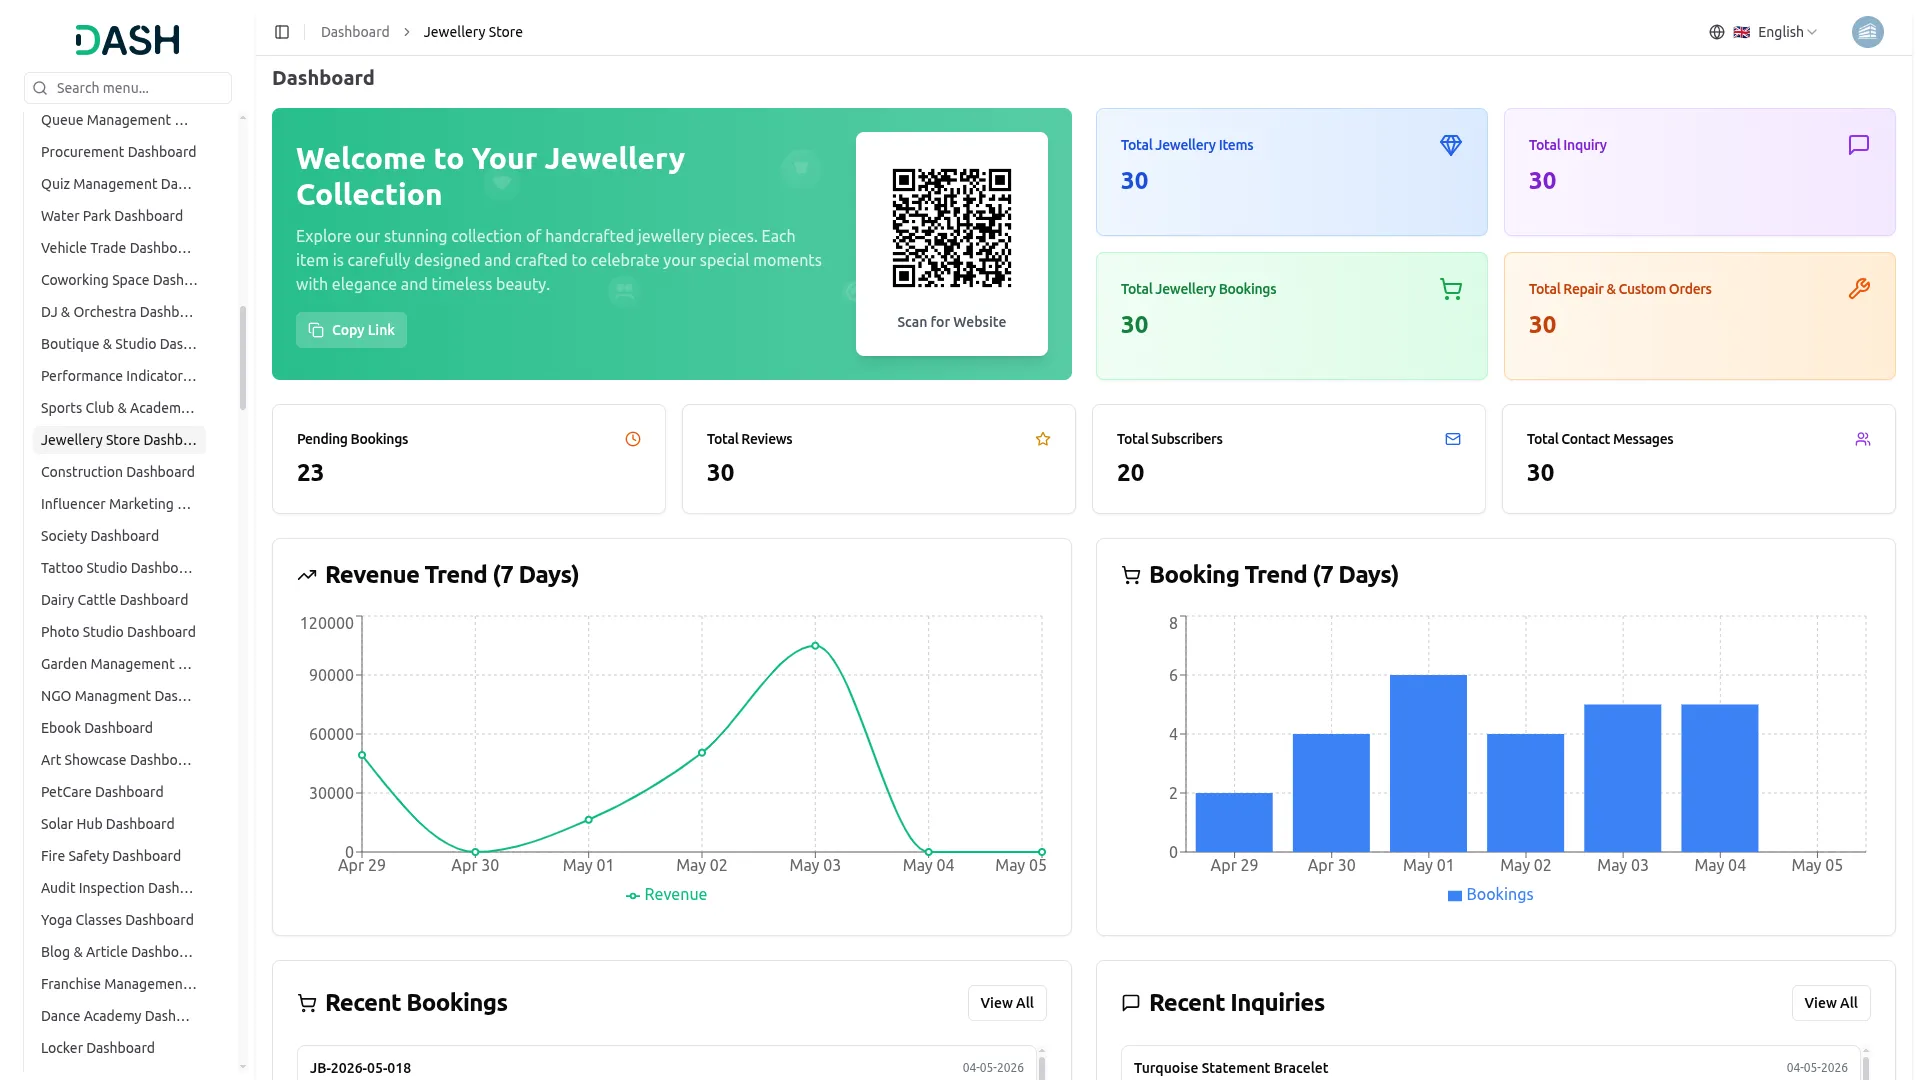Click the cart icon beside Recent Bookings
Image resolution: width=1920 pixels, height=1080 pixels.
tap(307, 1003)
